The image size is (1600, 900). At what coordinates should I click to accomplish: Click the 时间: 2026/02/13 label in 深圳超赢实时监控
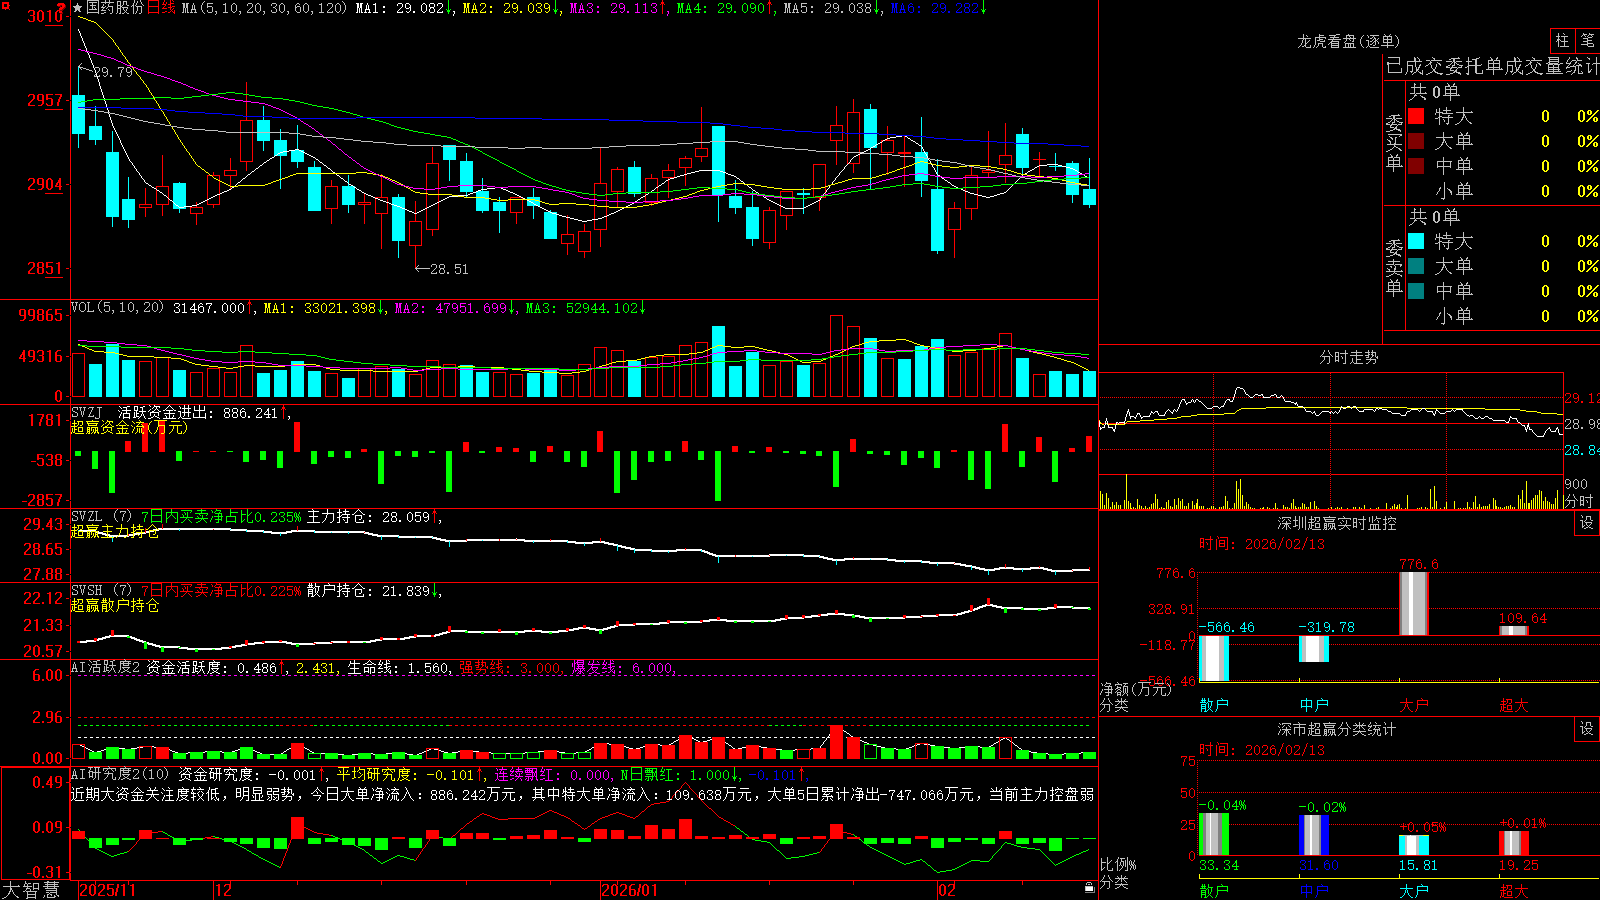pyautogui.click(x=1262, y=544)
